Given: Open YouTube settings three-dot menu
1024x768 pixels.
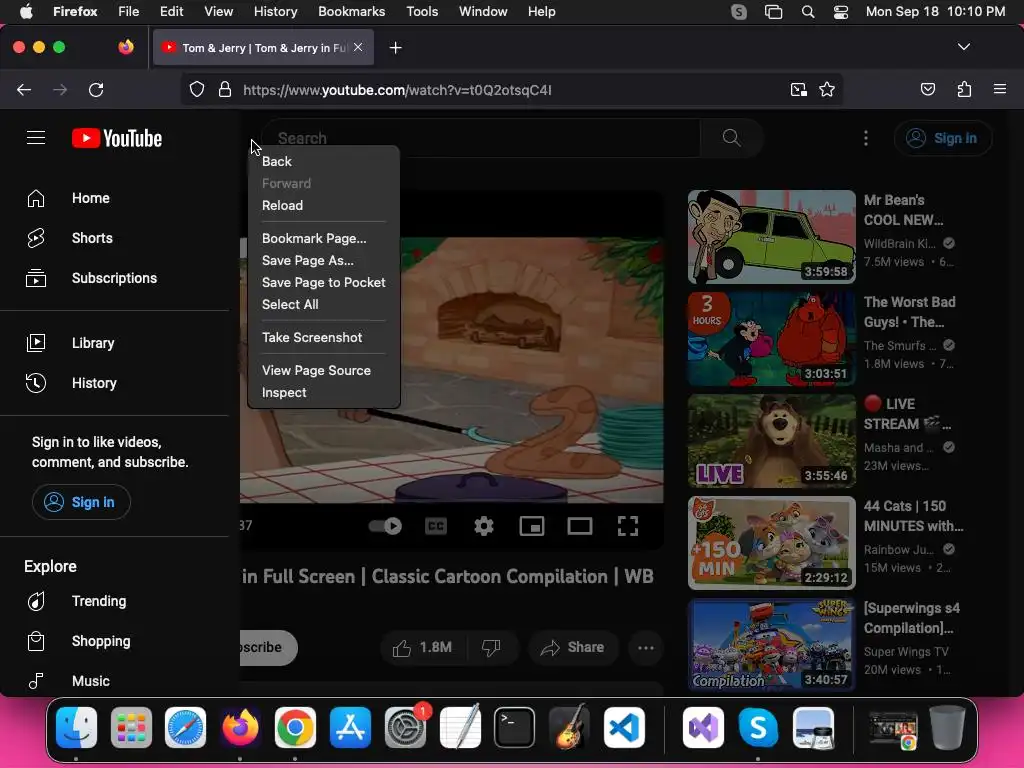Looking at the screenshot, I should (866, 138).
